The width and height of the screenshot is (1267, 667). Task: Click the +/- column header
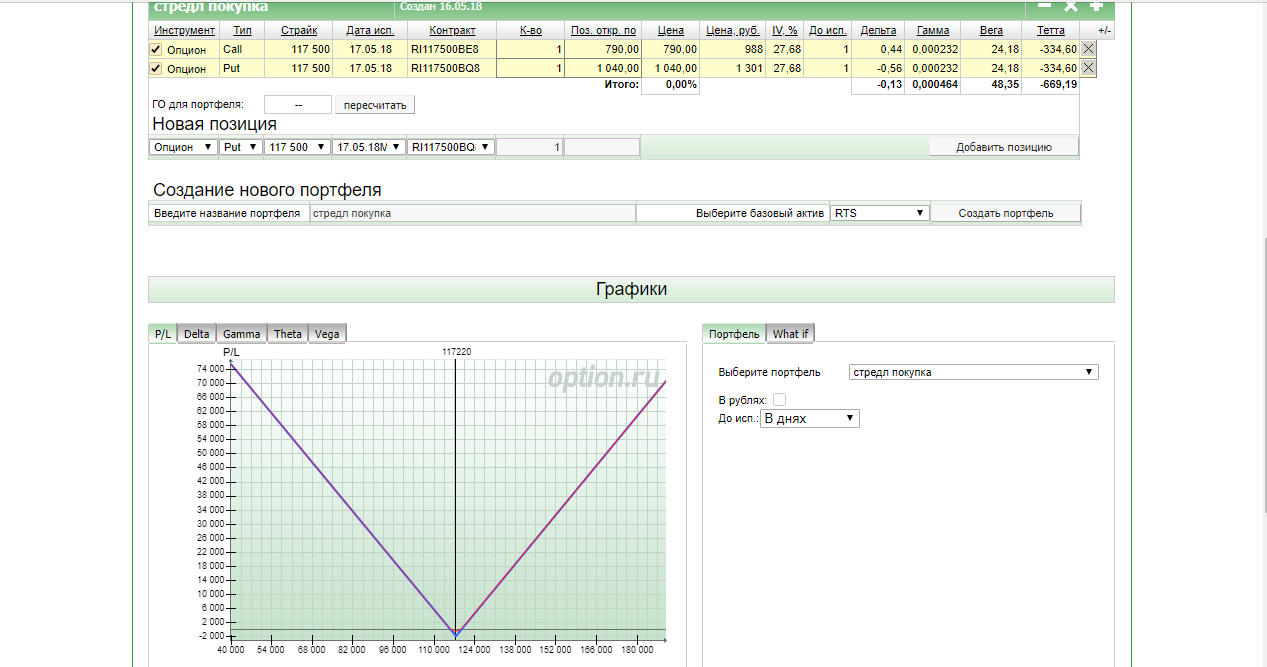click(1104, 31)
